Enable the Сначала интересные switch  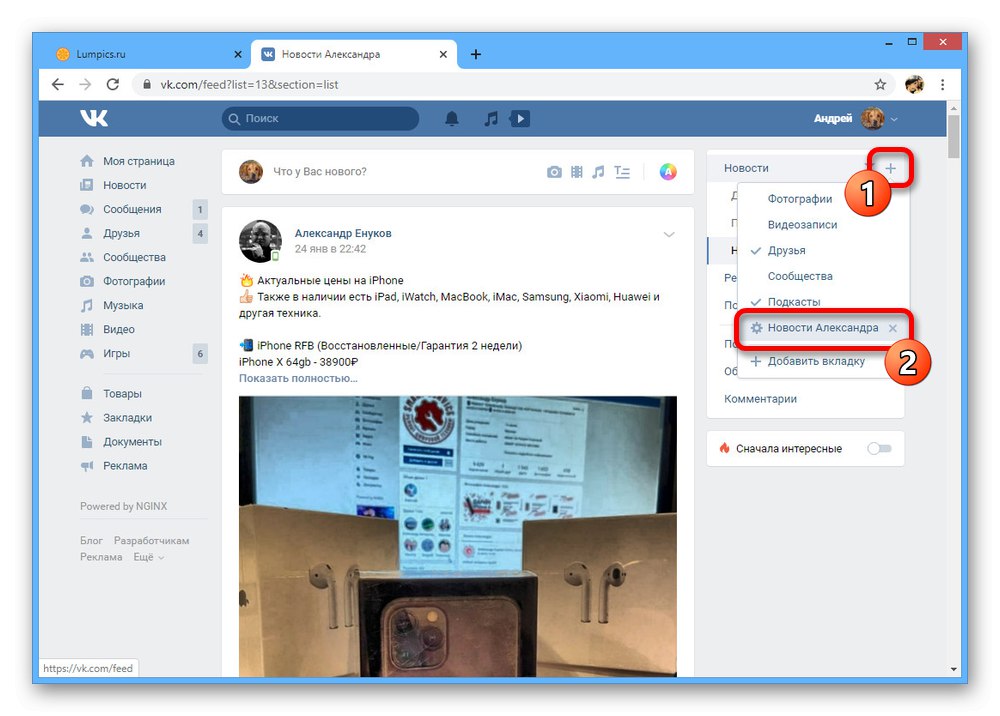point(879,448)
